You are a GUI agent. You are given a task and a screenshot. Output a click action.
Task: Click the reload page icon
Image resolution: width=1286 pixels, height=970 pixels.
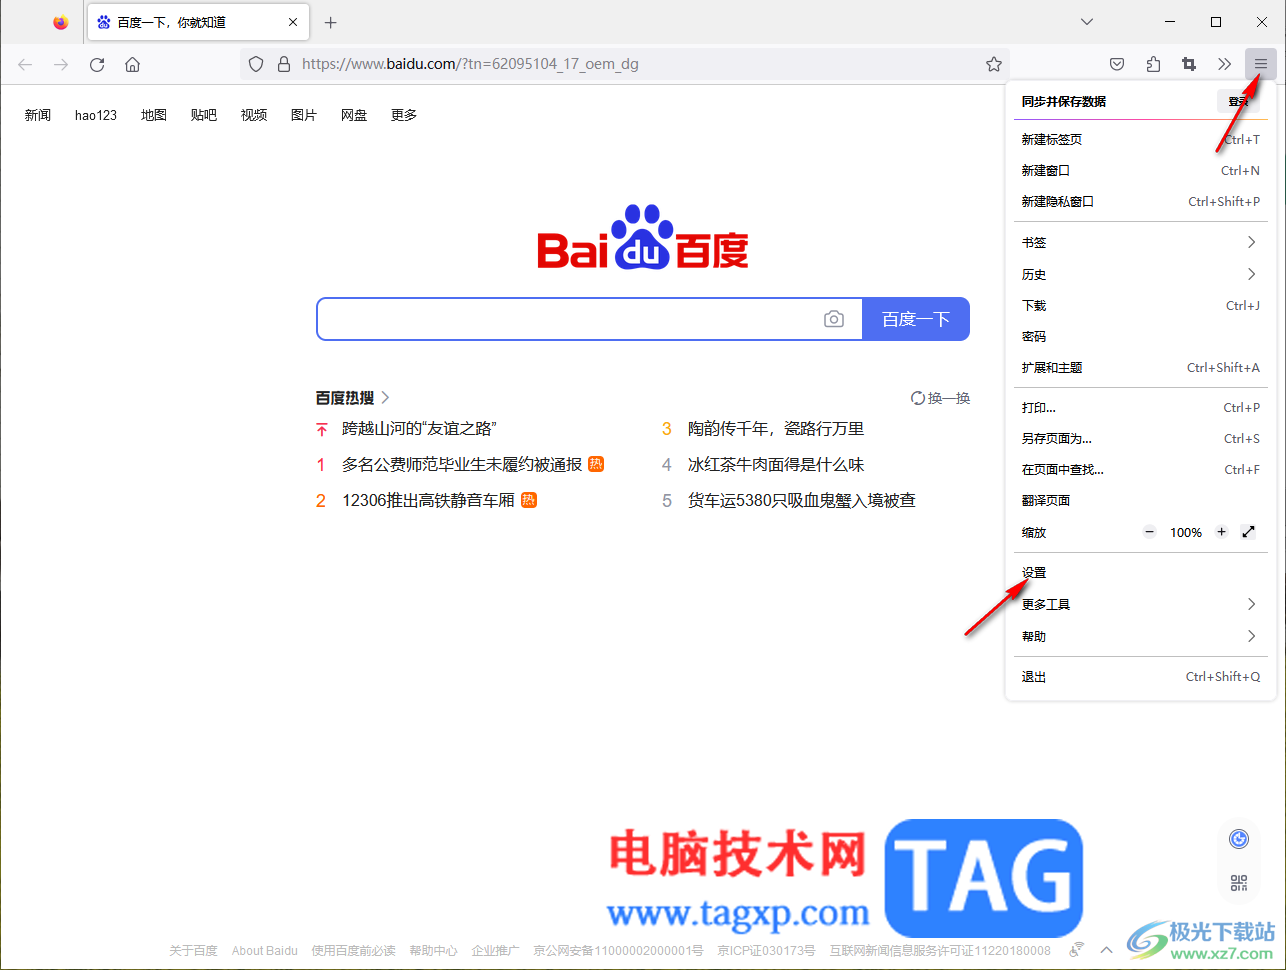[96, 64]
